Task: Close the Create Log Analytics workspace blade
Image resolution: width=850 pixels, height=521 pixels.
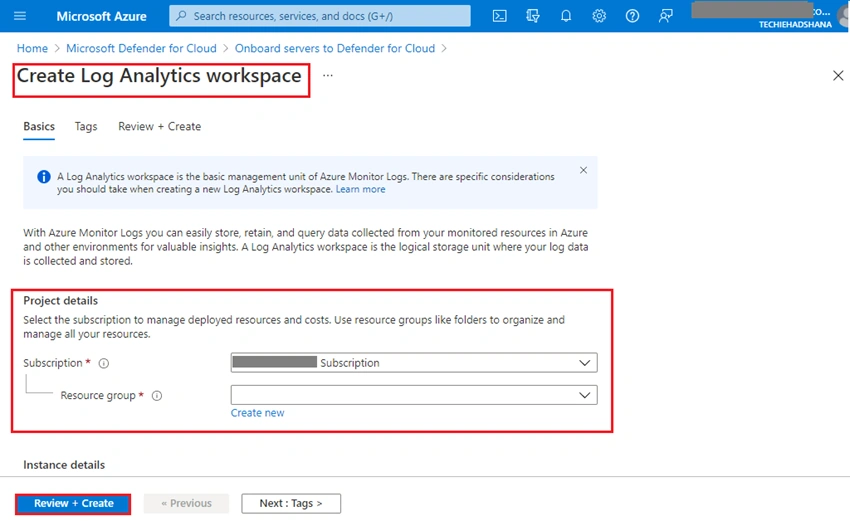Action: tap(838, 75)
